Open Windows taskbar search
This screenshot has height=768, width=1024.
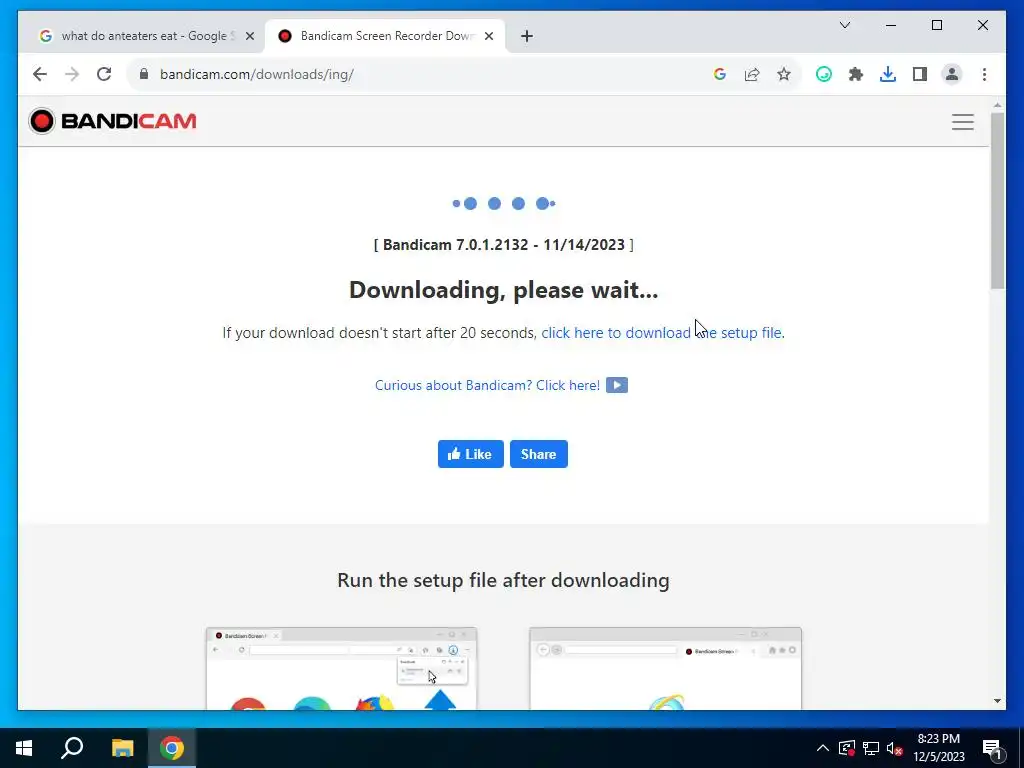click(72, 748)
